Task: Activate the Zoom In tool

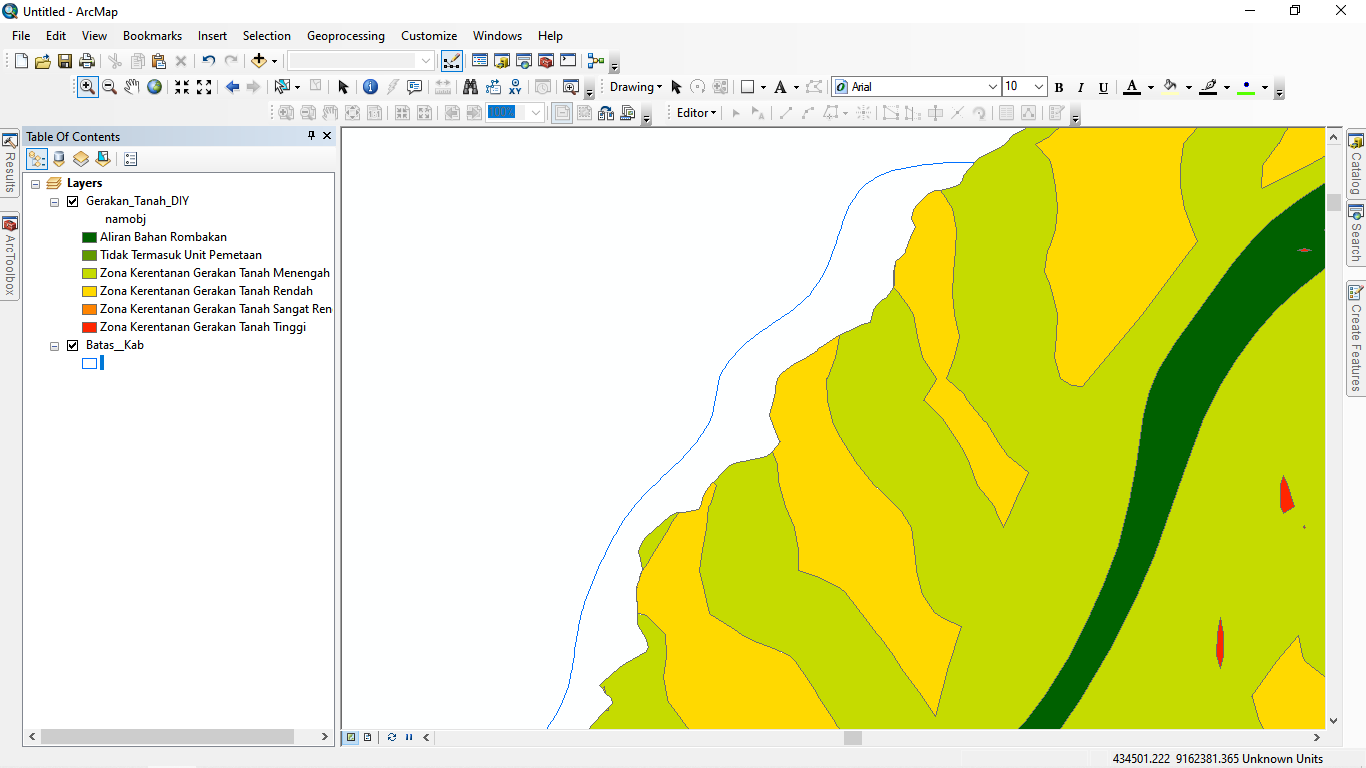Action: click(x=87, y=87)
